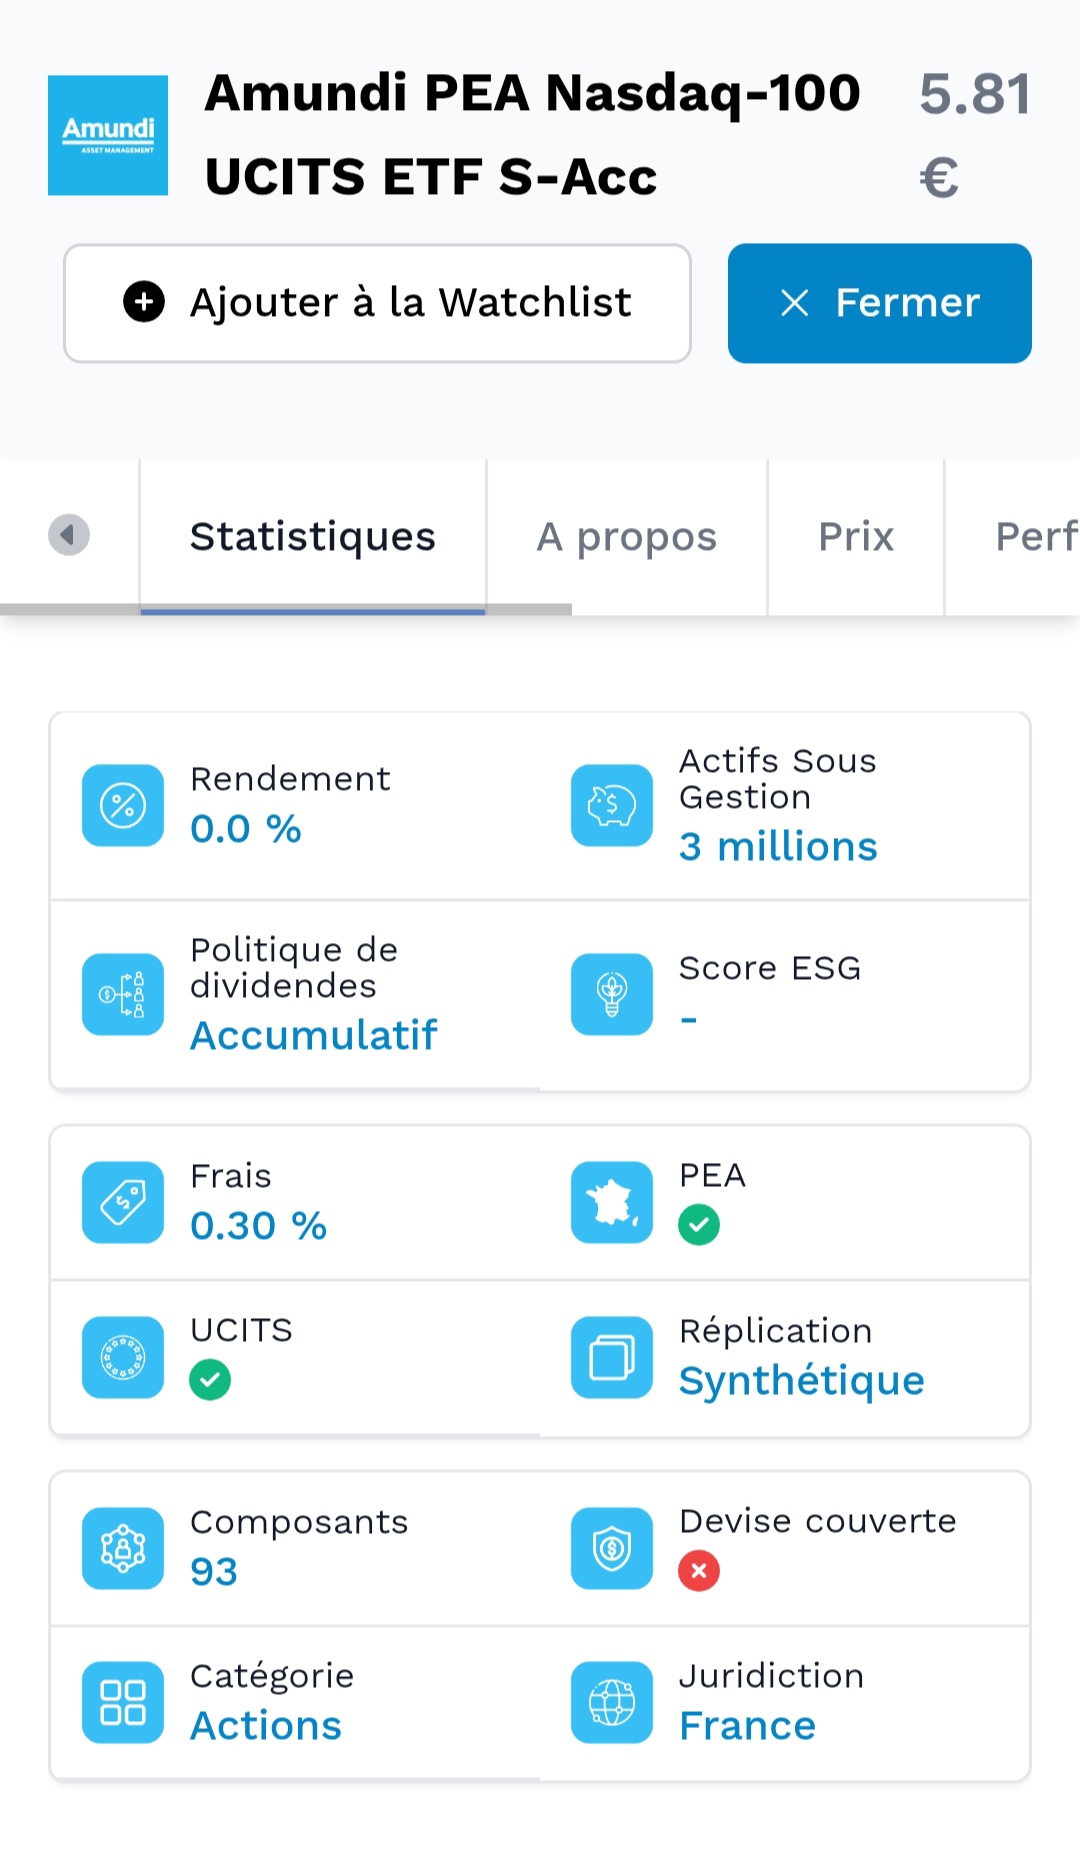The image size is (1080, 1863).
Task: Click the Juridiction globe icon
Action: coord(611,1702)
